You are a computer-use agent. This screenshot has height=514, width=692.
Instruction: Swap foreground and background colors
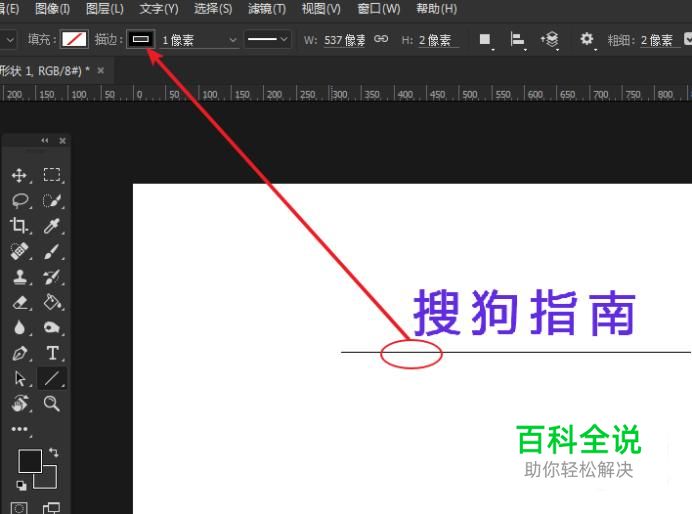(54, 452)
